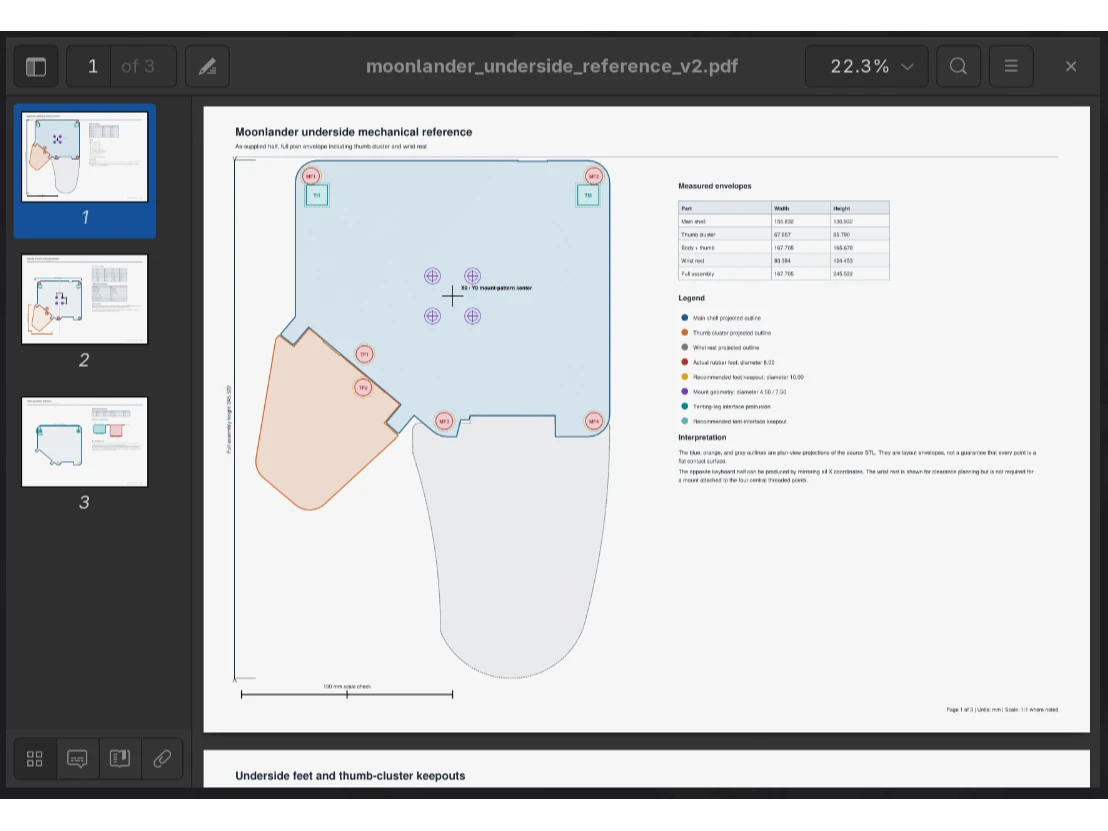Click 'Underside feet and thumb-cluster keepouts' heading

(350, 776)
